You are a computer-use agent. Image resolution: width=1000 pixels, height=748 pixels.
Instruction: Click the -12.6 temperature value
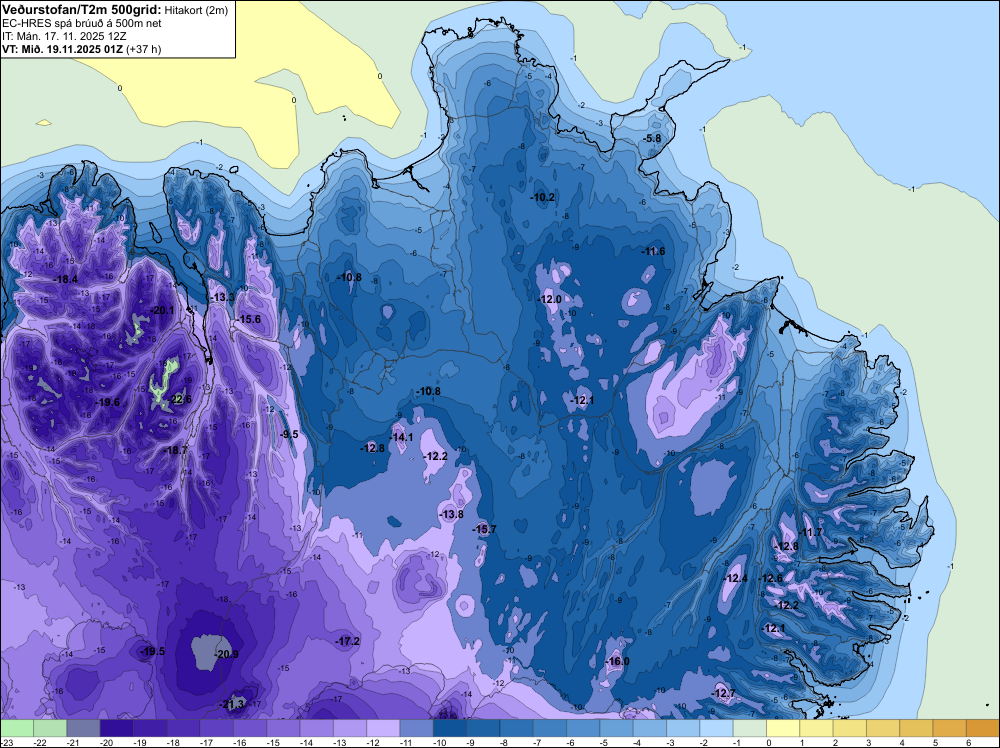point(770,578)
